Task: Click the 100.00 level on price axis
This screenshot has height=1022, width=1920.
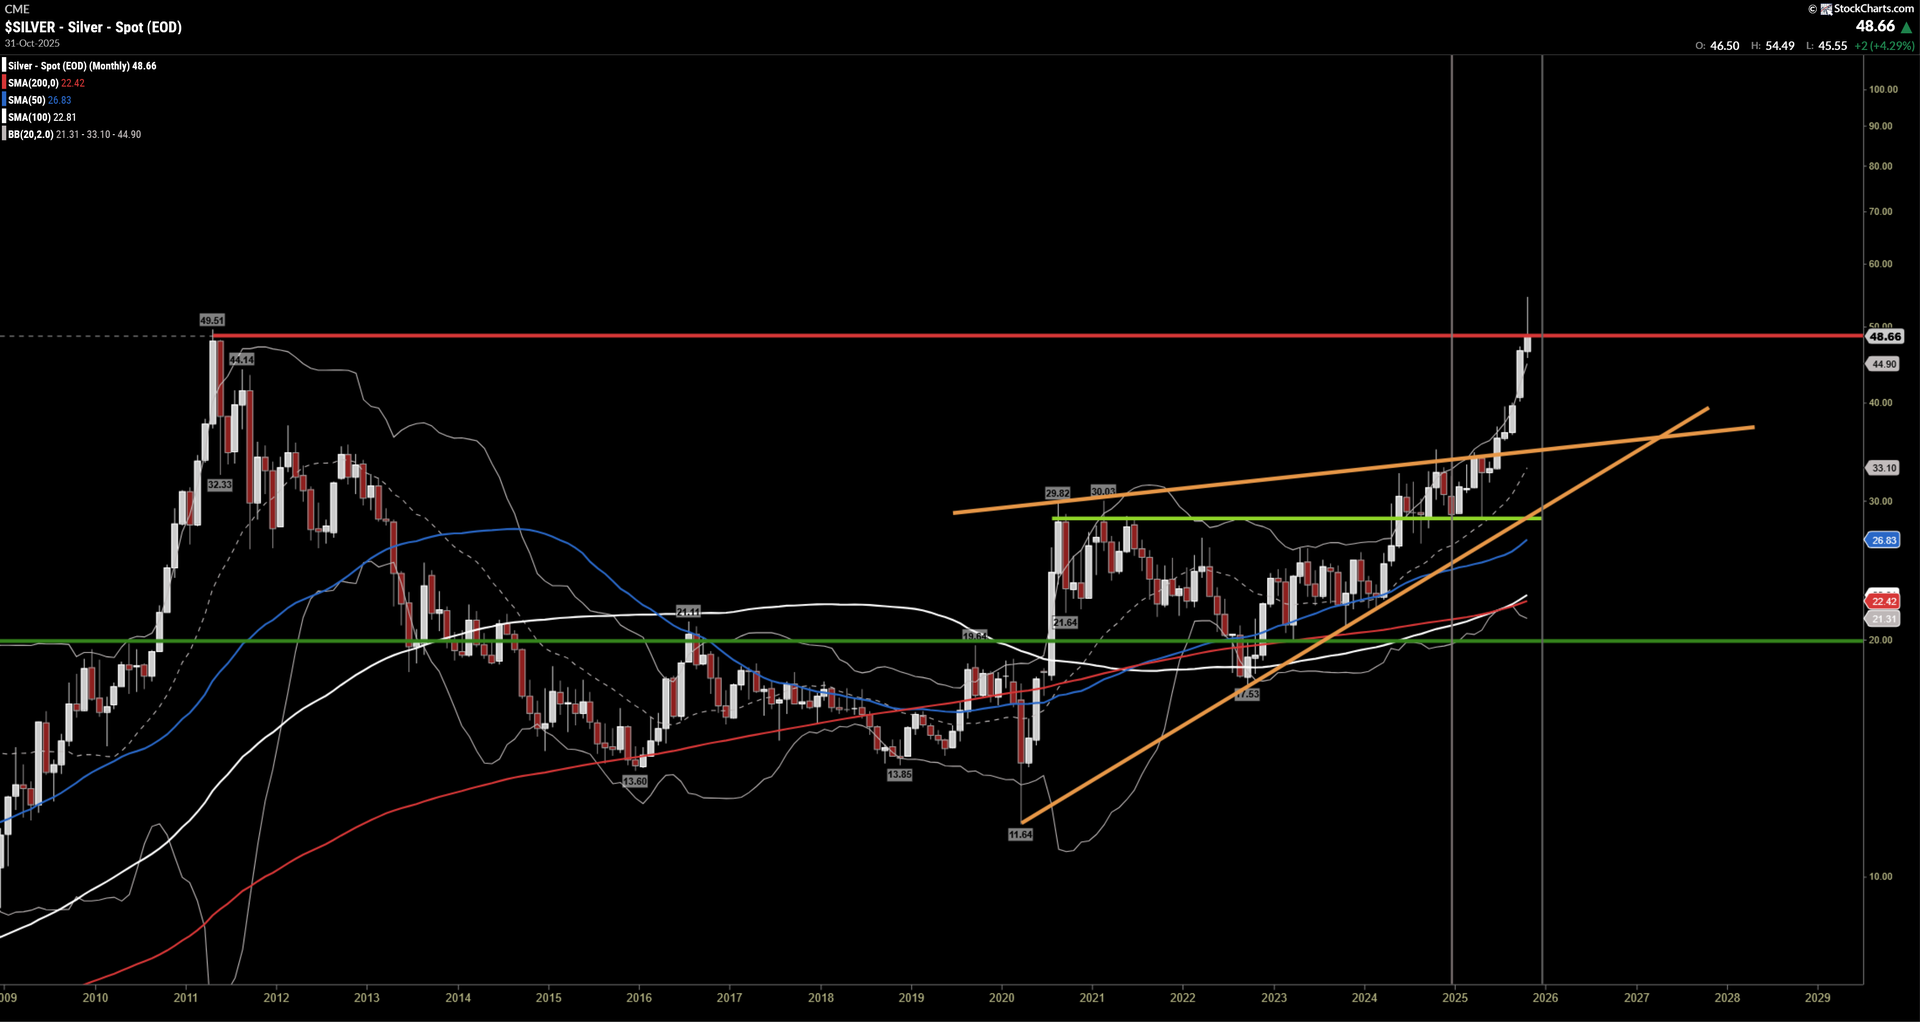Action: (x=1883, y=89)
